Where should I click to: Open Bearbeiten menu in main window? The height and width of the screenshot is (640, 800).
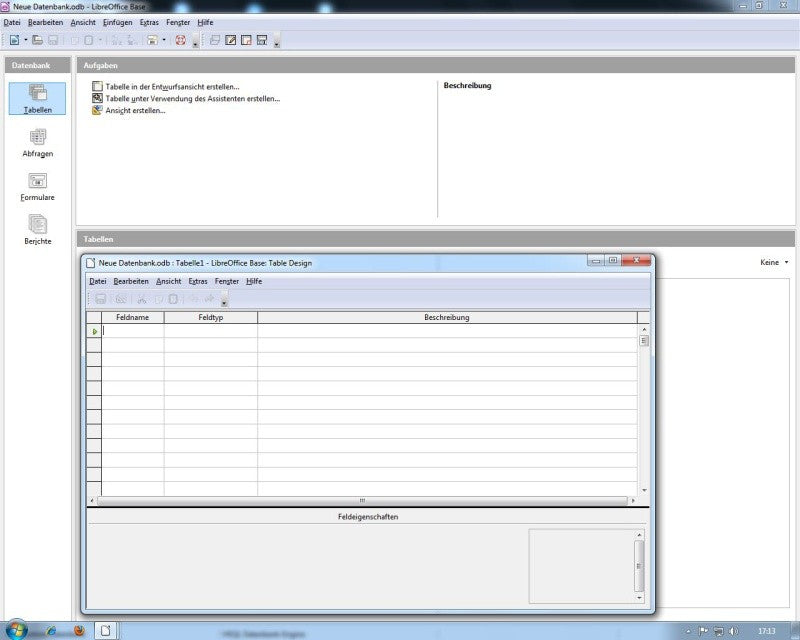(x=45, y=22)
